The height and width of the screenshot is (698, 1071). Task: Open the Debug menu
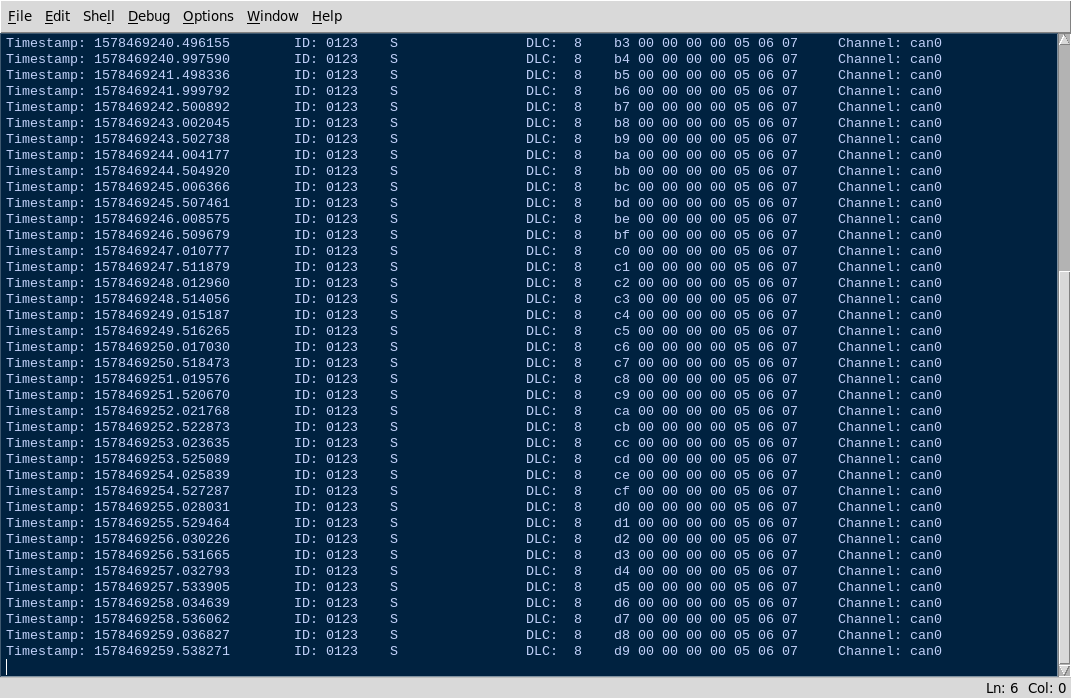click(x=148, y=16)
